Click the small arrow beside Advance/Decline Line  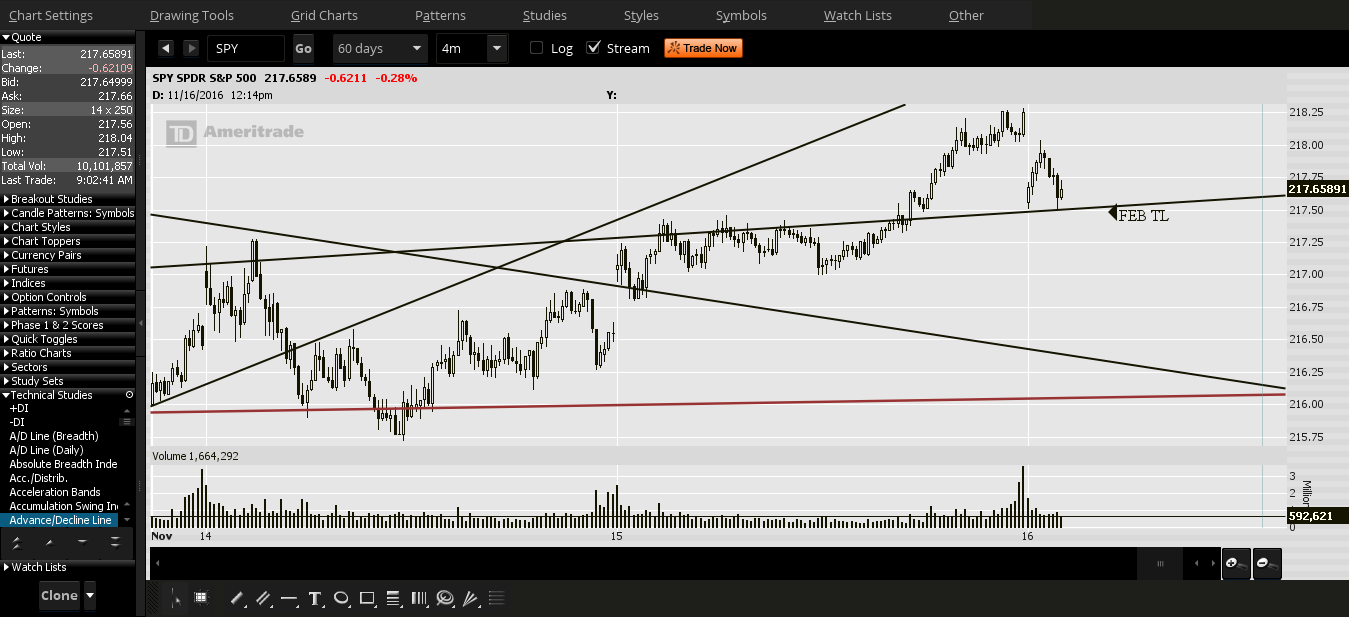point(127,520)
